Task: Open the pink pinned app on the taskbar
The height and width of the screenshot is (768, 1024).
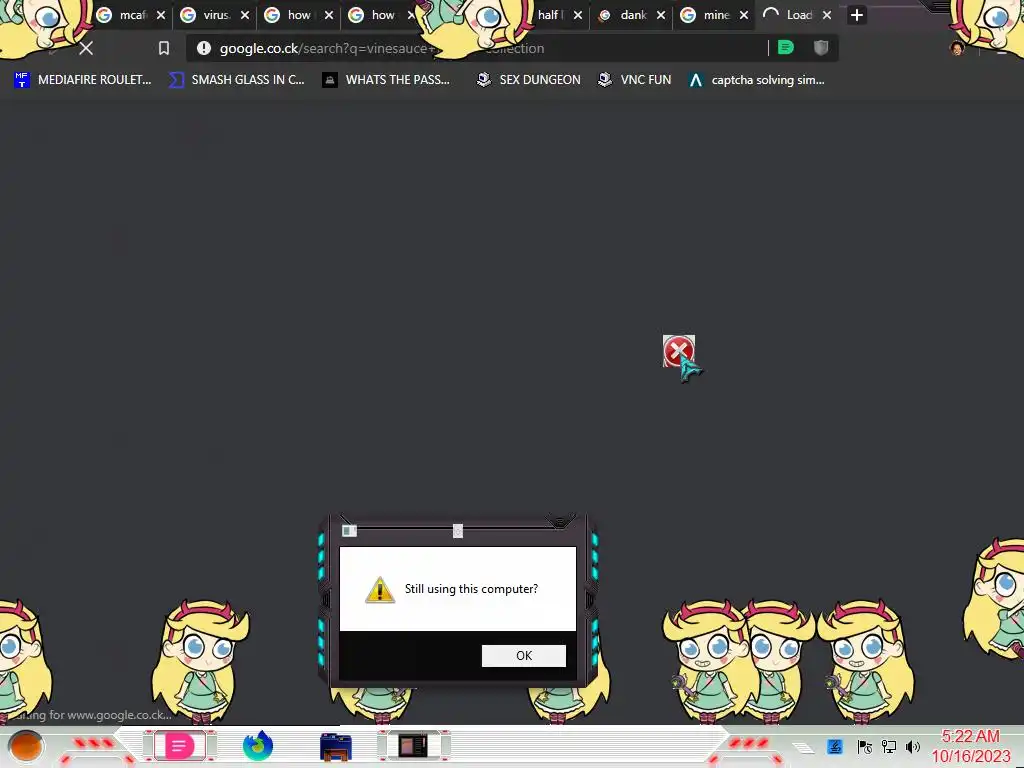Action: [180, 746]
